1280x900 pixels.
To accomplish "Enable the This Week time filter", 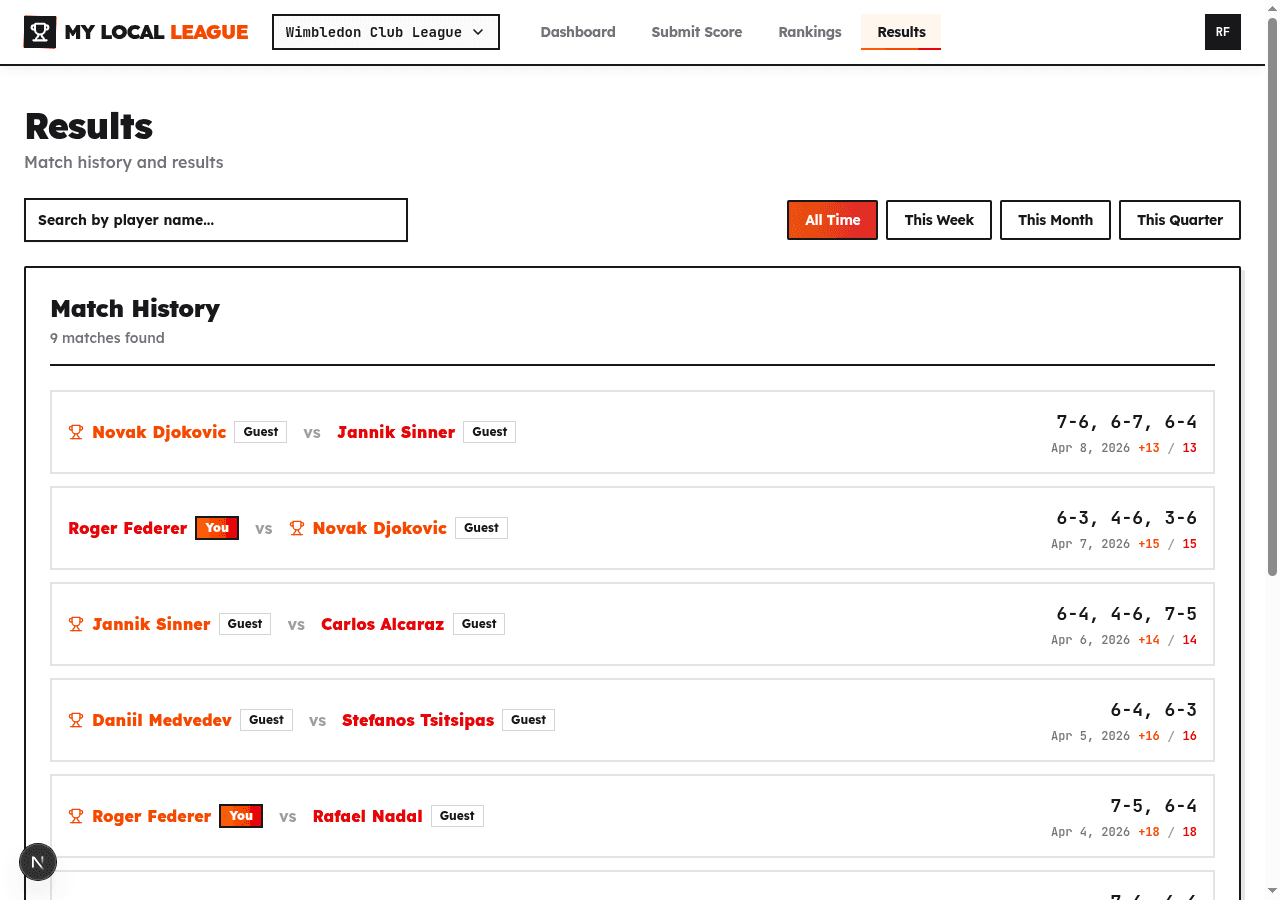I will [x=938, y=219].
